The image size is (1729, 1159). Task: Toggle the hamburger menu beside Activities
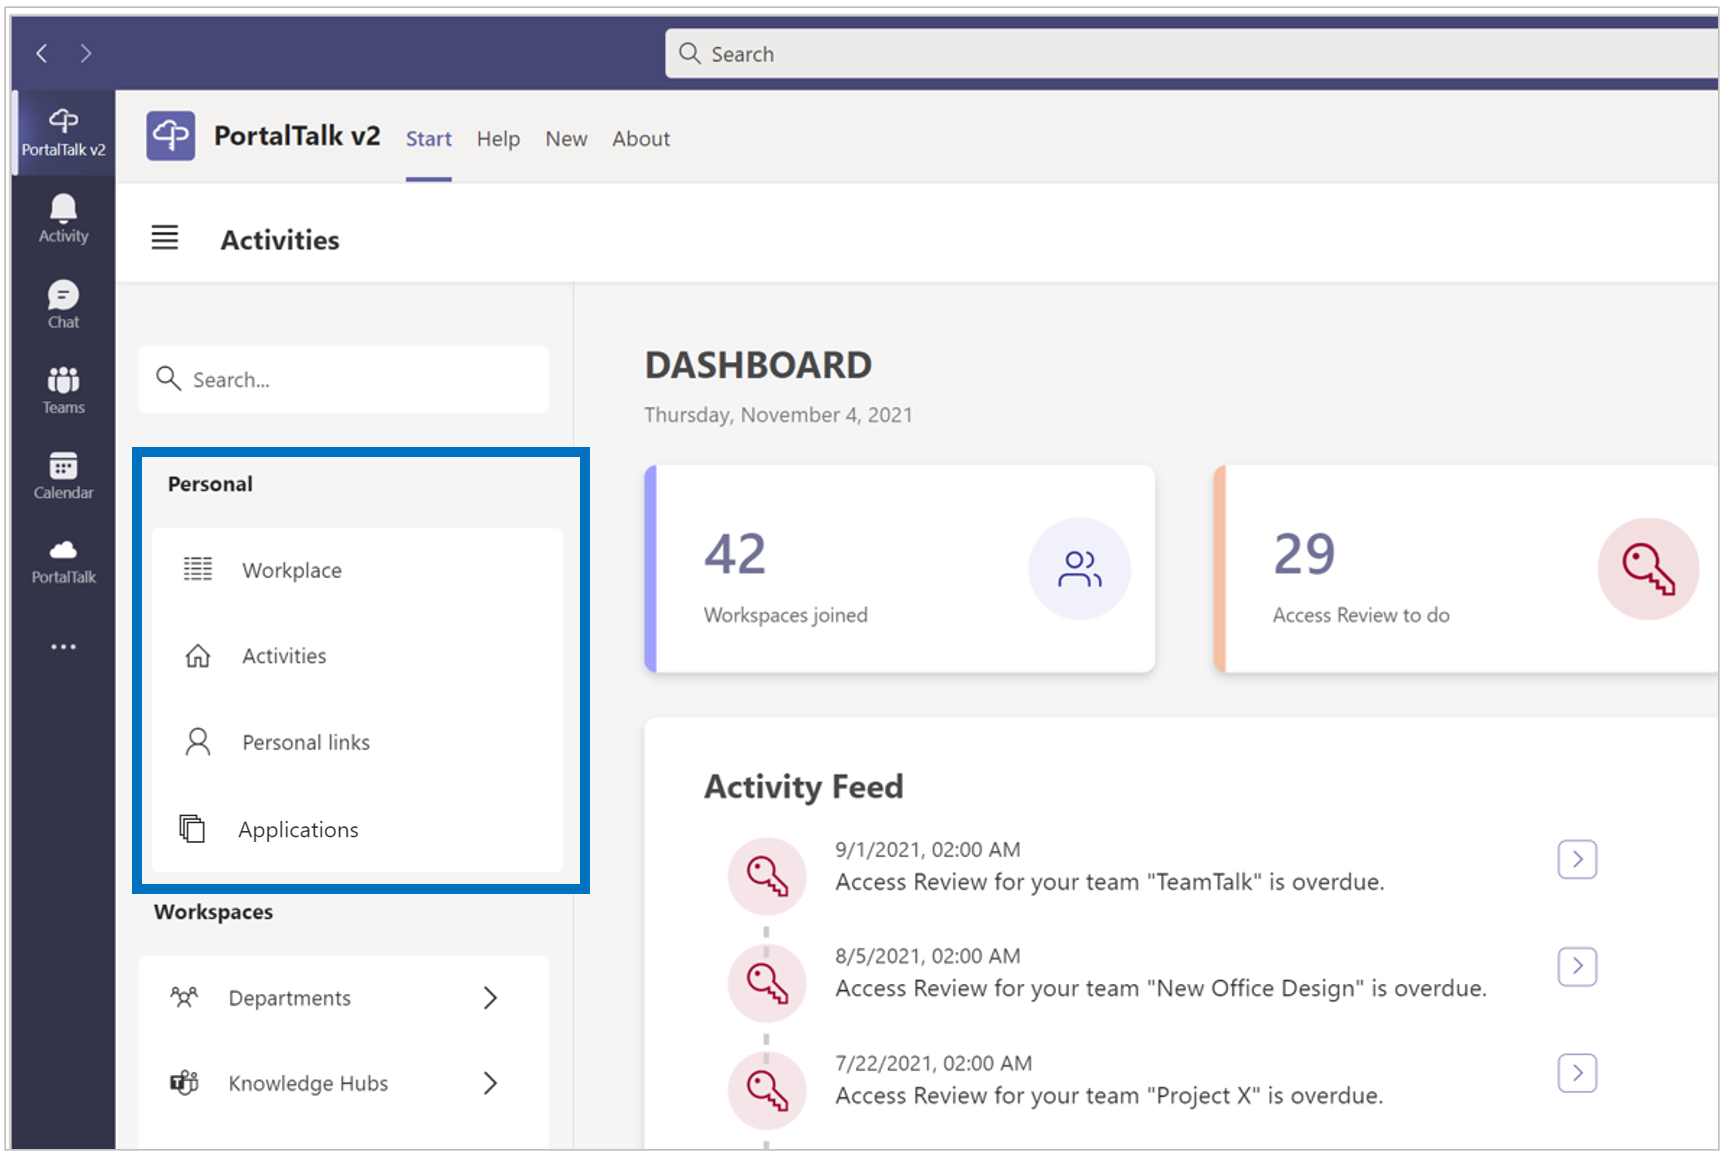pos(165,238)
